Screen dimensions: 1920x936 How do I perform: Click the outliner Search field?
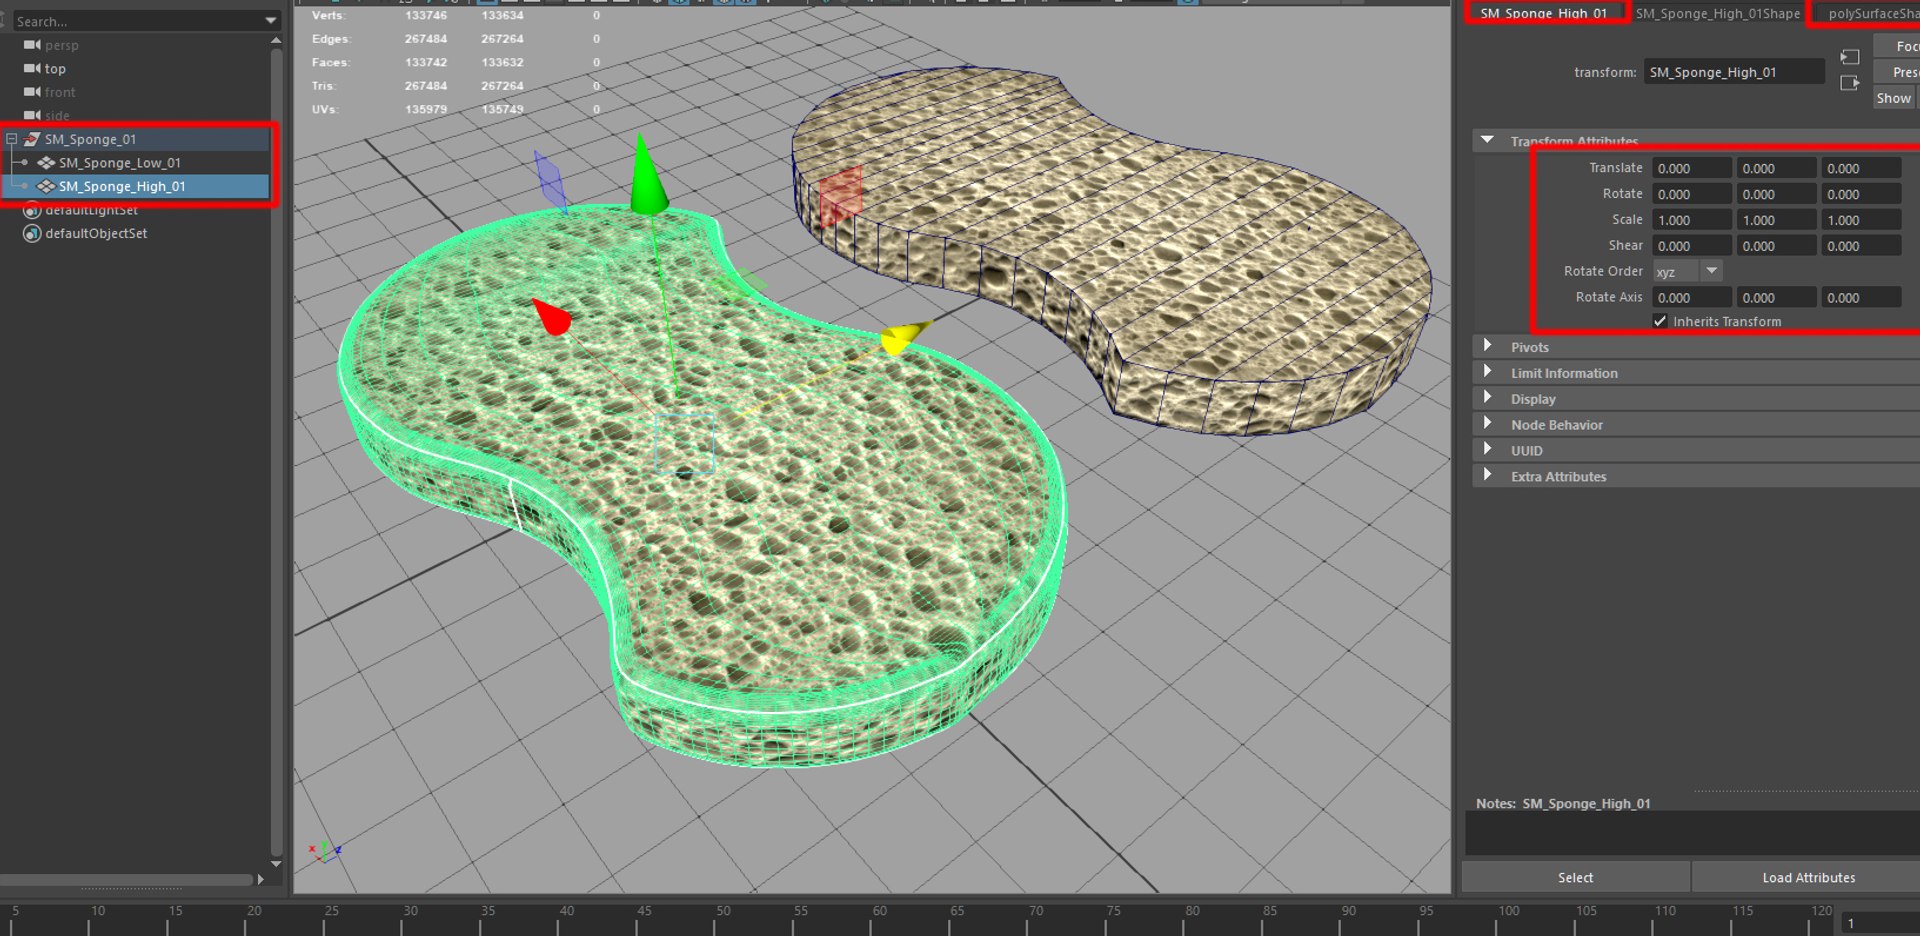coord(135,21)
